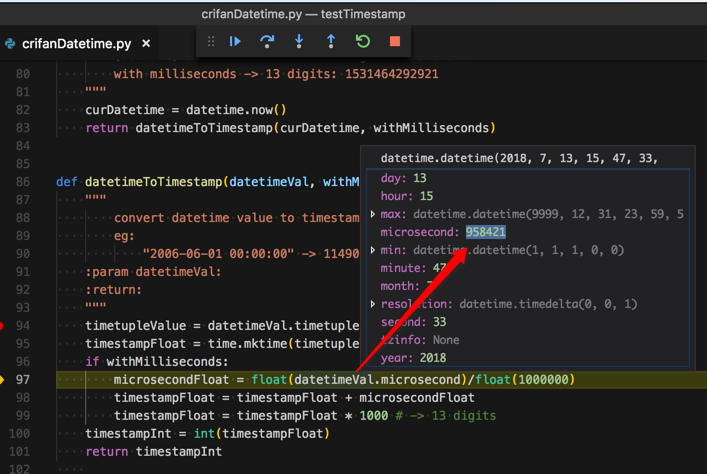Click the Python file icon on the tab

click(10, 44)
